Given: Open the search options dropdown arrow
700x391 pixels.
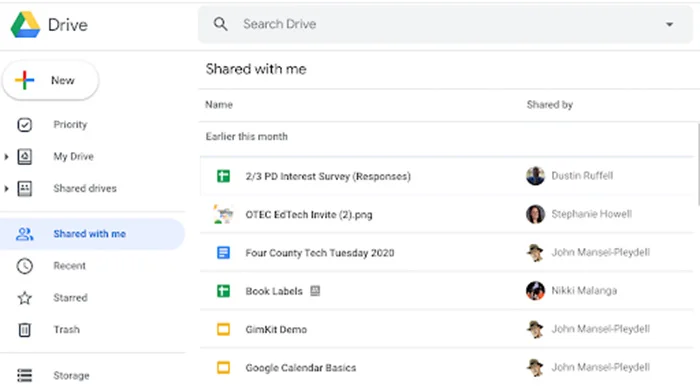Looking at the screenshot, I should [x=669, y=25].
